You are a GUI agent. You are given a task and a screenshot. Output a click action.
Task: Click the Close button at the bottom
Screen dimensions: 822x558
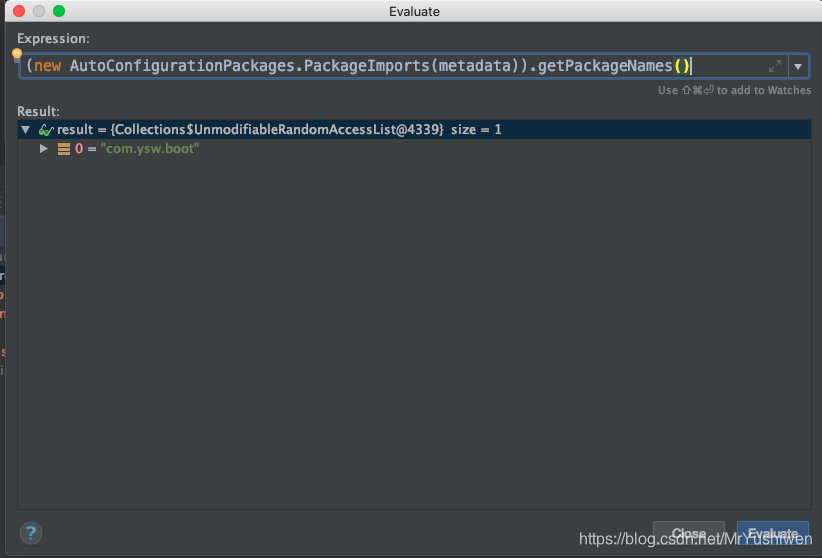click(689, 533)
